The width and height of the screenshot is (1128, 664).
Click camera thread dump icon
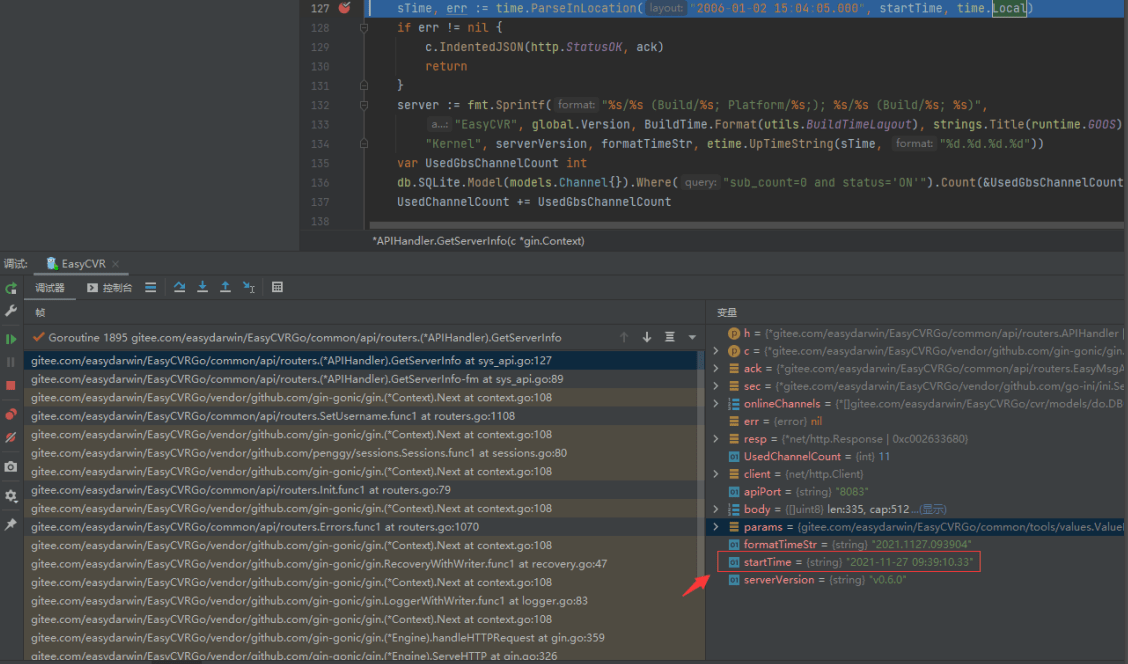[11, 467]
